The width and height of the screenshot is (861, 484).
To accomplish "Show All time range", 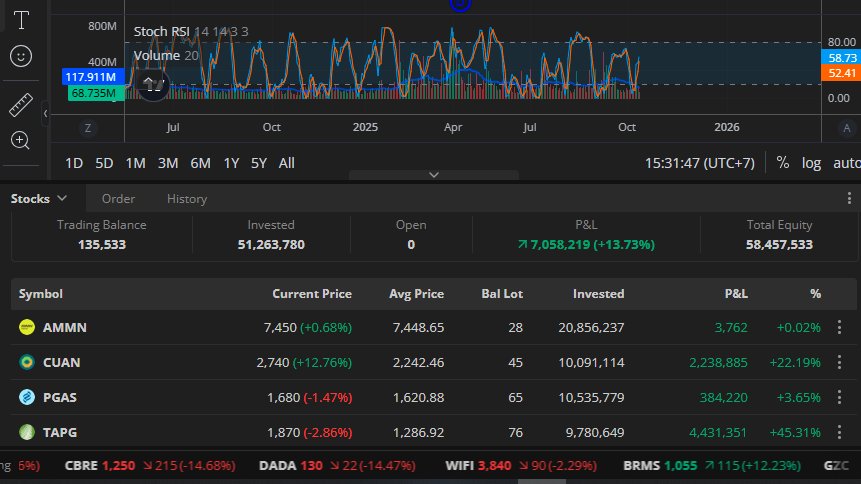I will click(x=287, y=163).
